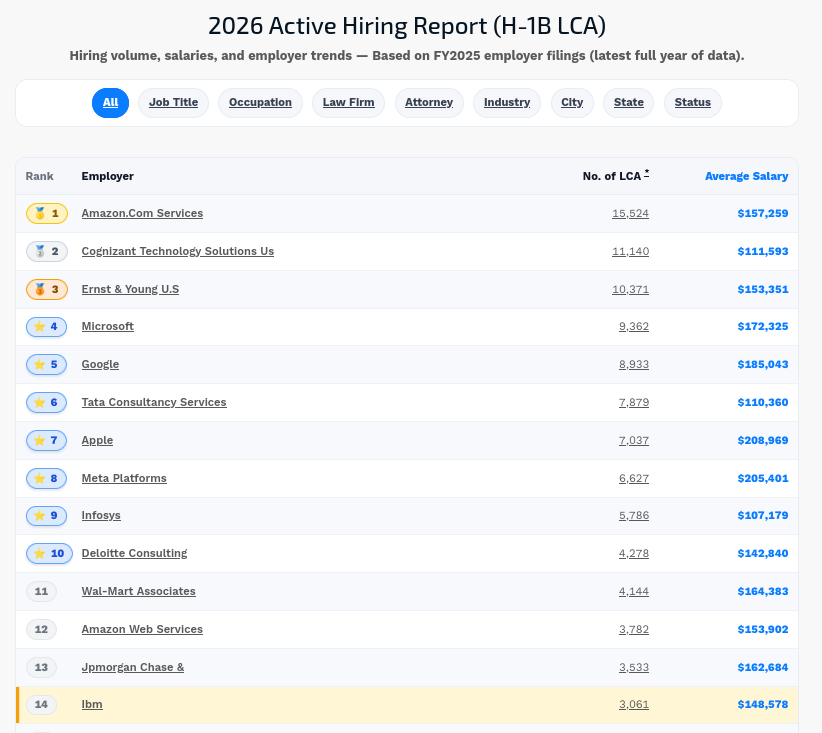The width and height of the screenshot is (822, 733).
Task: Open Cognizant Technology Solutions Us link
Action: [x=178, y=251]
